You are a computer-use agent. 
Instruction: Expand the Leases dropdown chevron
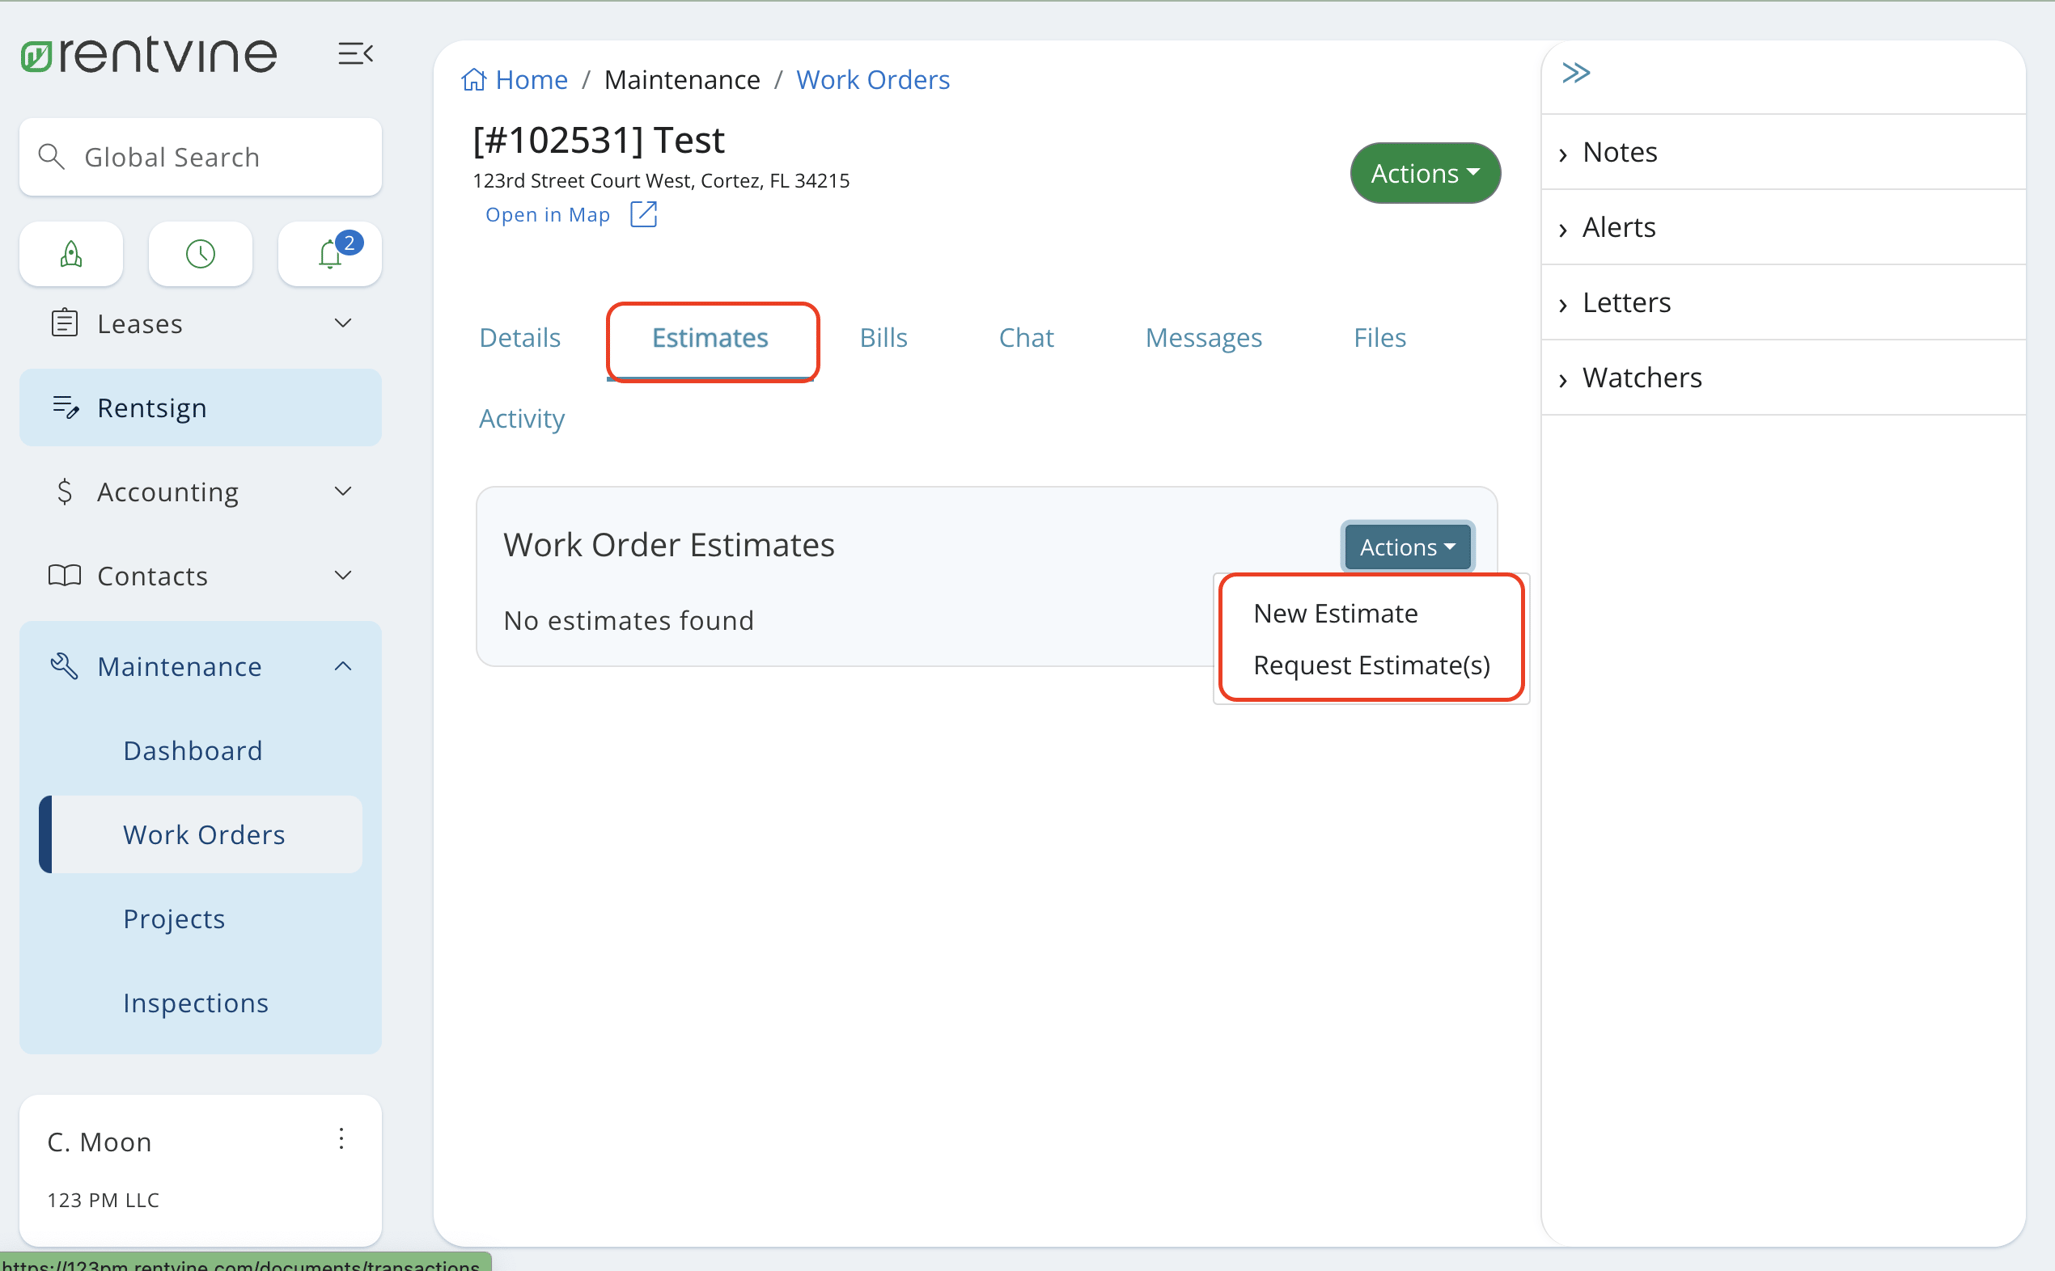coord(343,323)
